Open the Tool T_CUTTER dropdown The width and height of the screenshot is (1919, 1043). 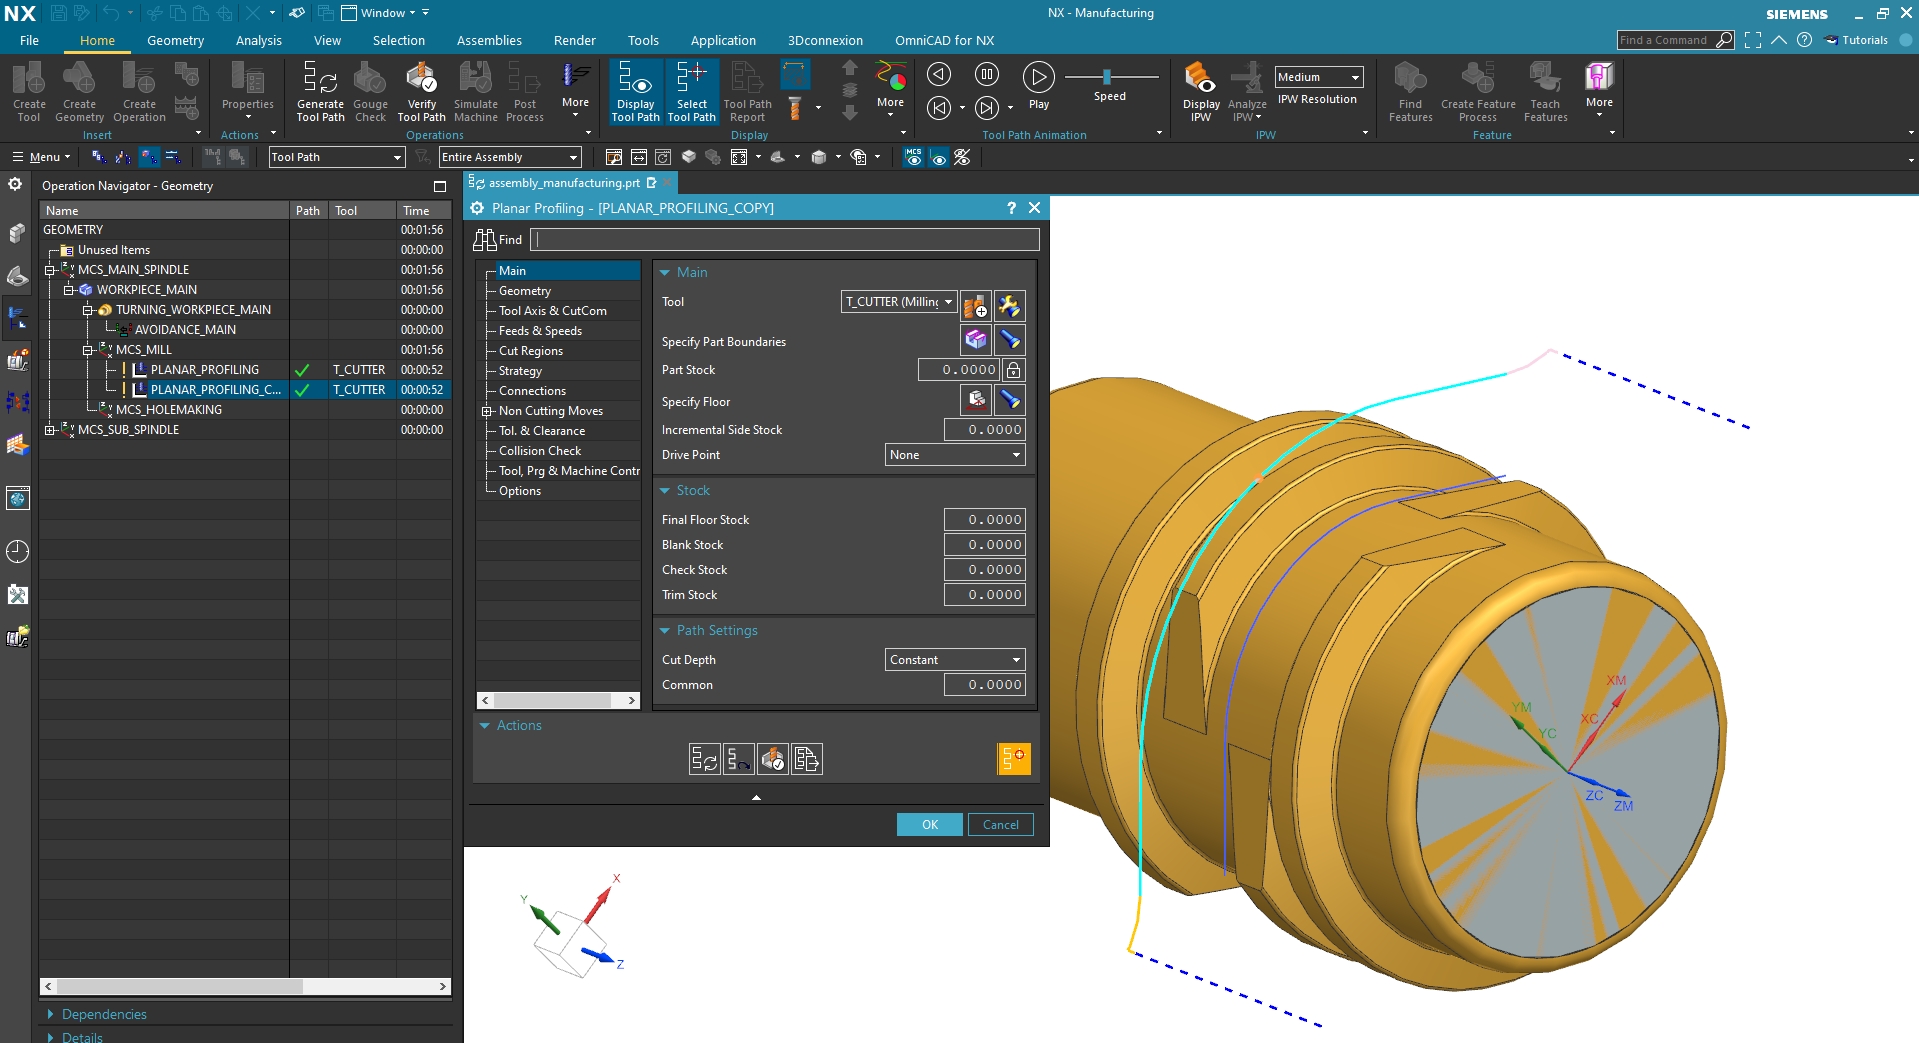pos(899,302)
